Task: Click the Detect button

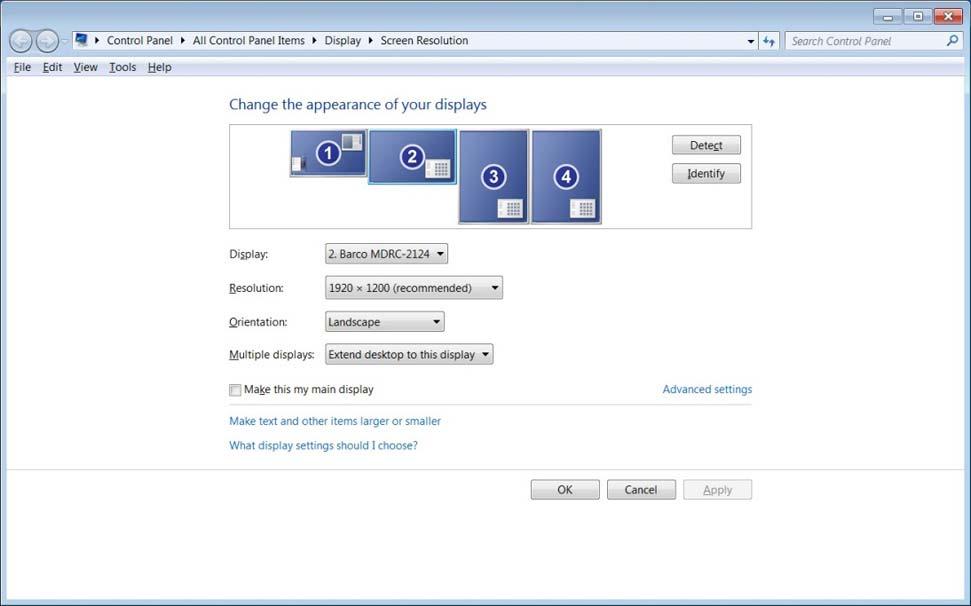Action: [x=706, y=145]
